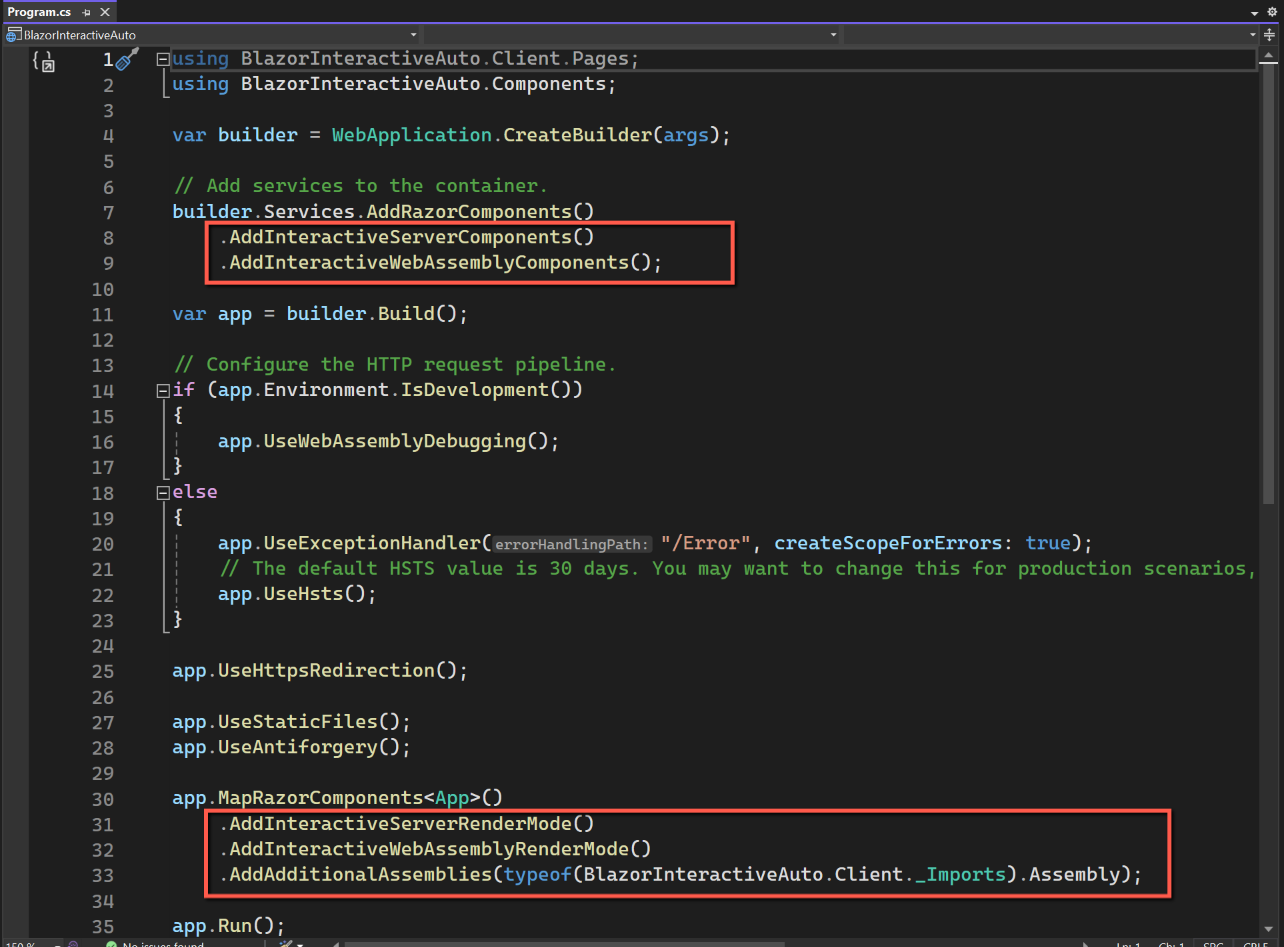Click the editor settings gear icon top right
This screenshot has height=947, width=1284.
[x=1271, y=11]
